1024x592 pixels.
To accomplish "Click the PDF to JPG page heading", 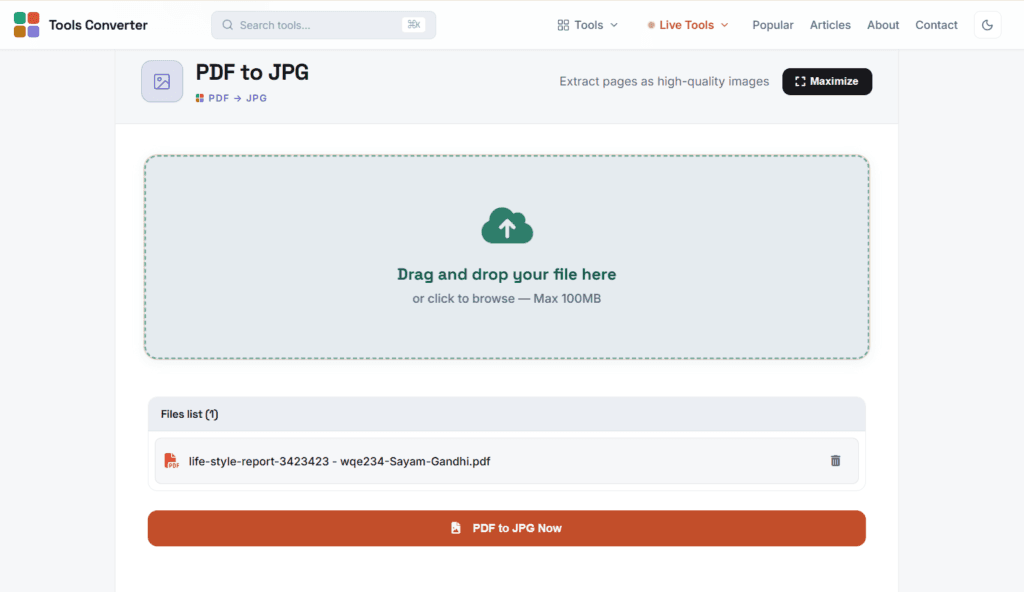I will (x=252, y=72).
